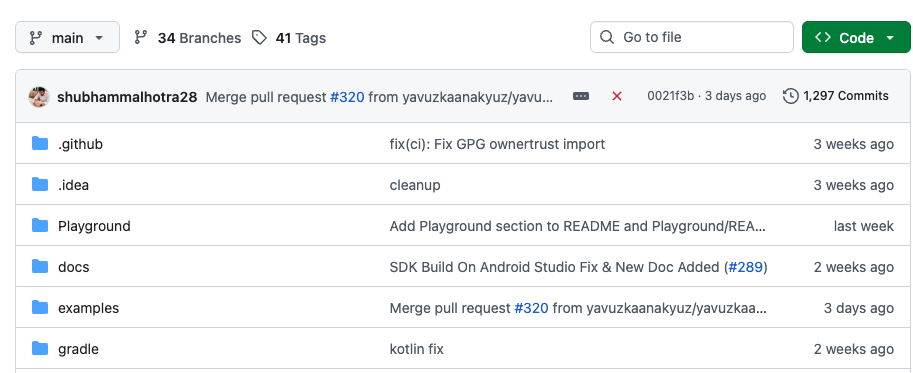Image resolution: width=913 pixels, height=373 pixels.
Task: Click the branch icon next to 34 Branches
Action: click(x=140, y=38)
